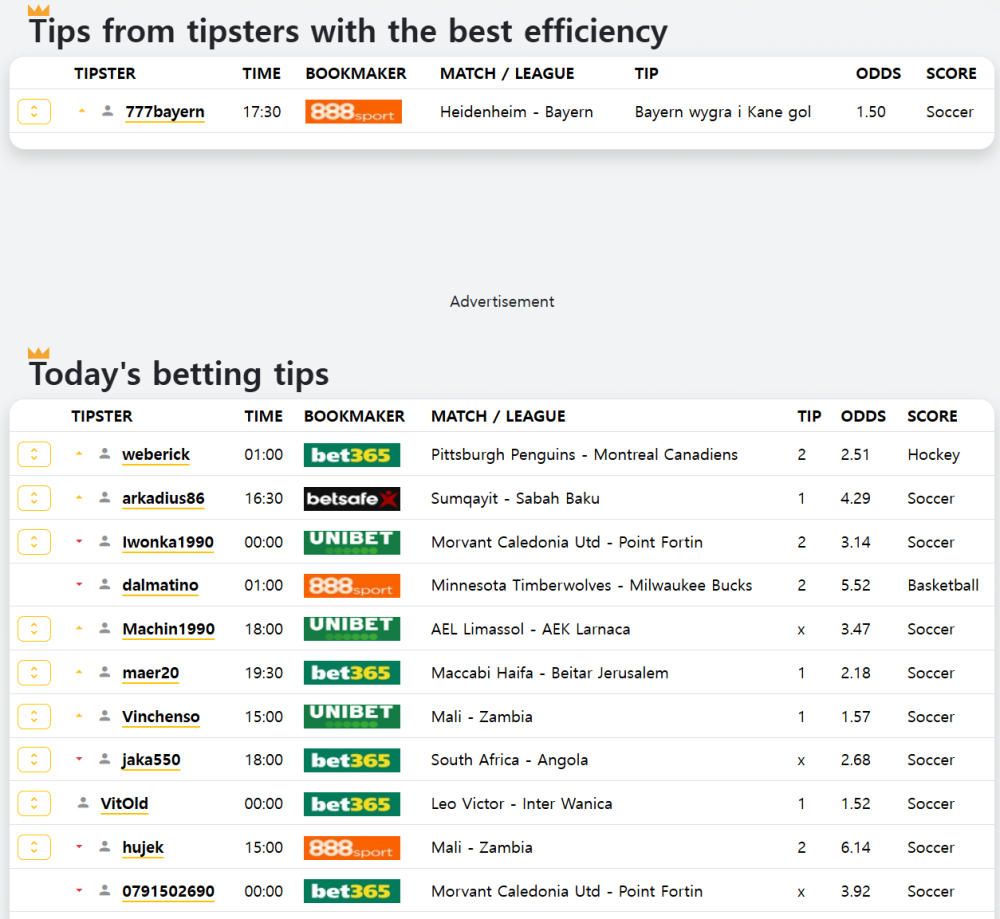This screenshot has height=919, width=1000.
Task: Click the Unibet logo in Vinchenso row
Action: point(352,716)
